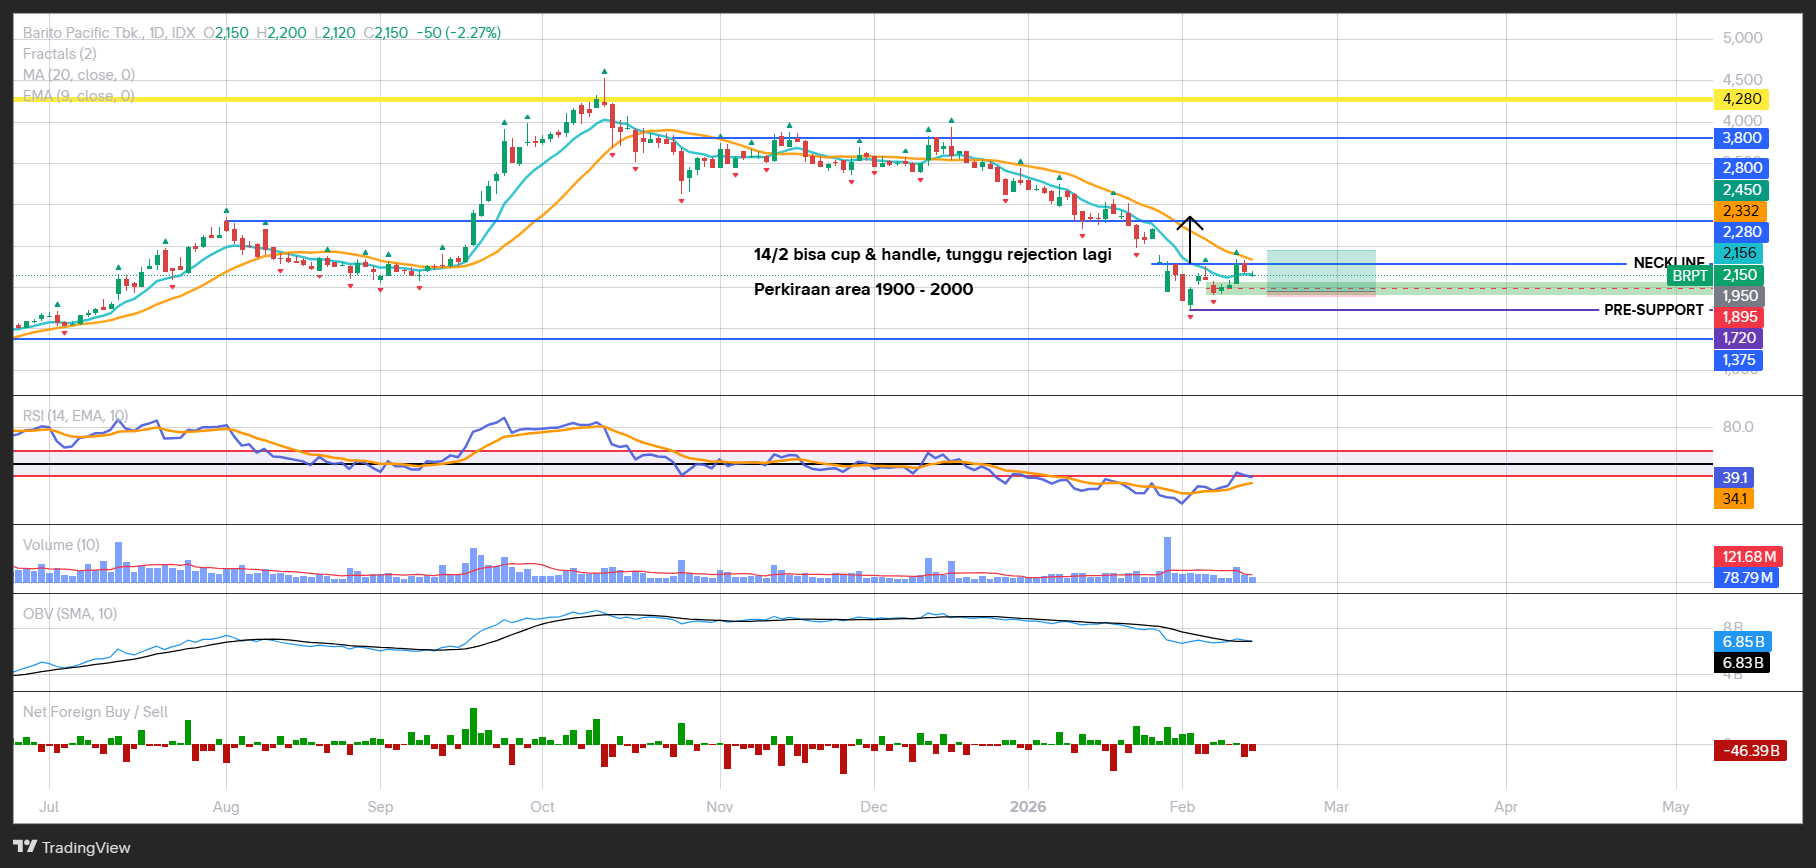Select the OBV (SMA, 10) legend

pyautogui.click(x=70, y=614)
